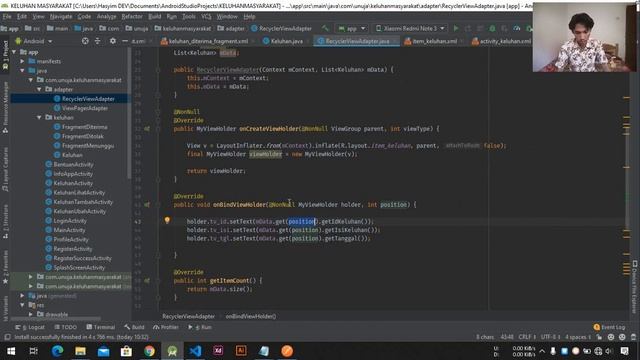Click the UTF-8 encoding status entry
640x360 pixels.
point(550,337)
